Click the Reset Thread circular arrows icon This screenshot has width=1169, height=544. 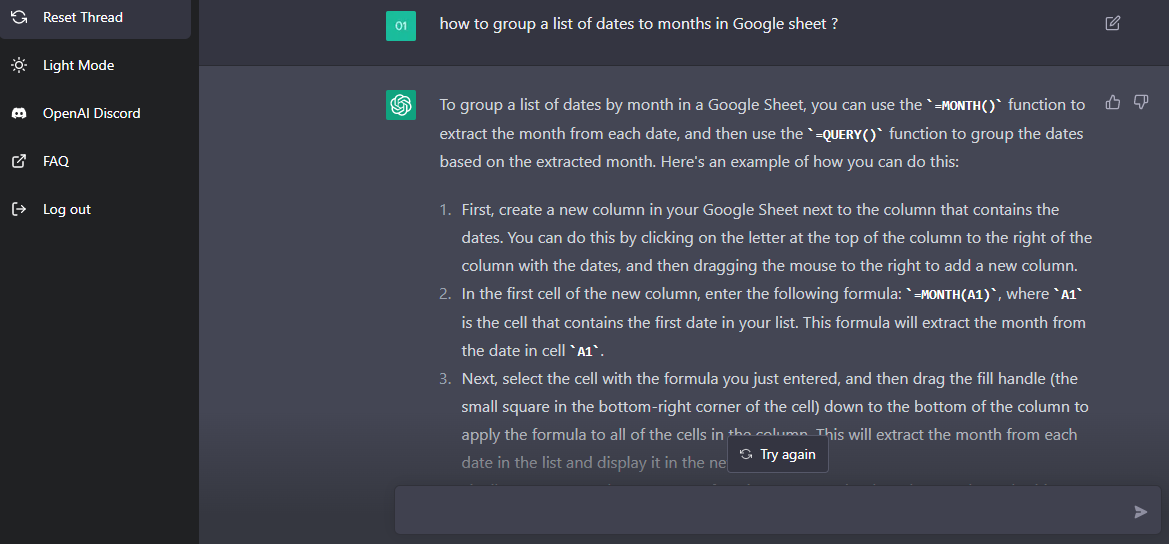tap(18, 17)
